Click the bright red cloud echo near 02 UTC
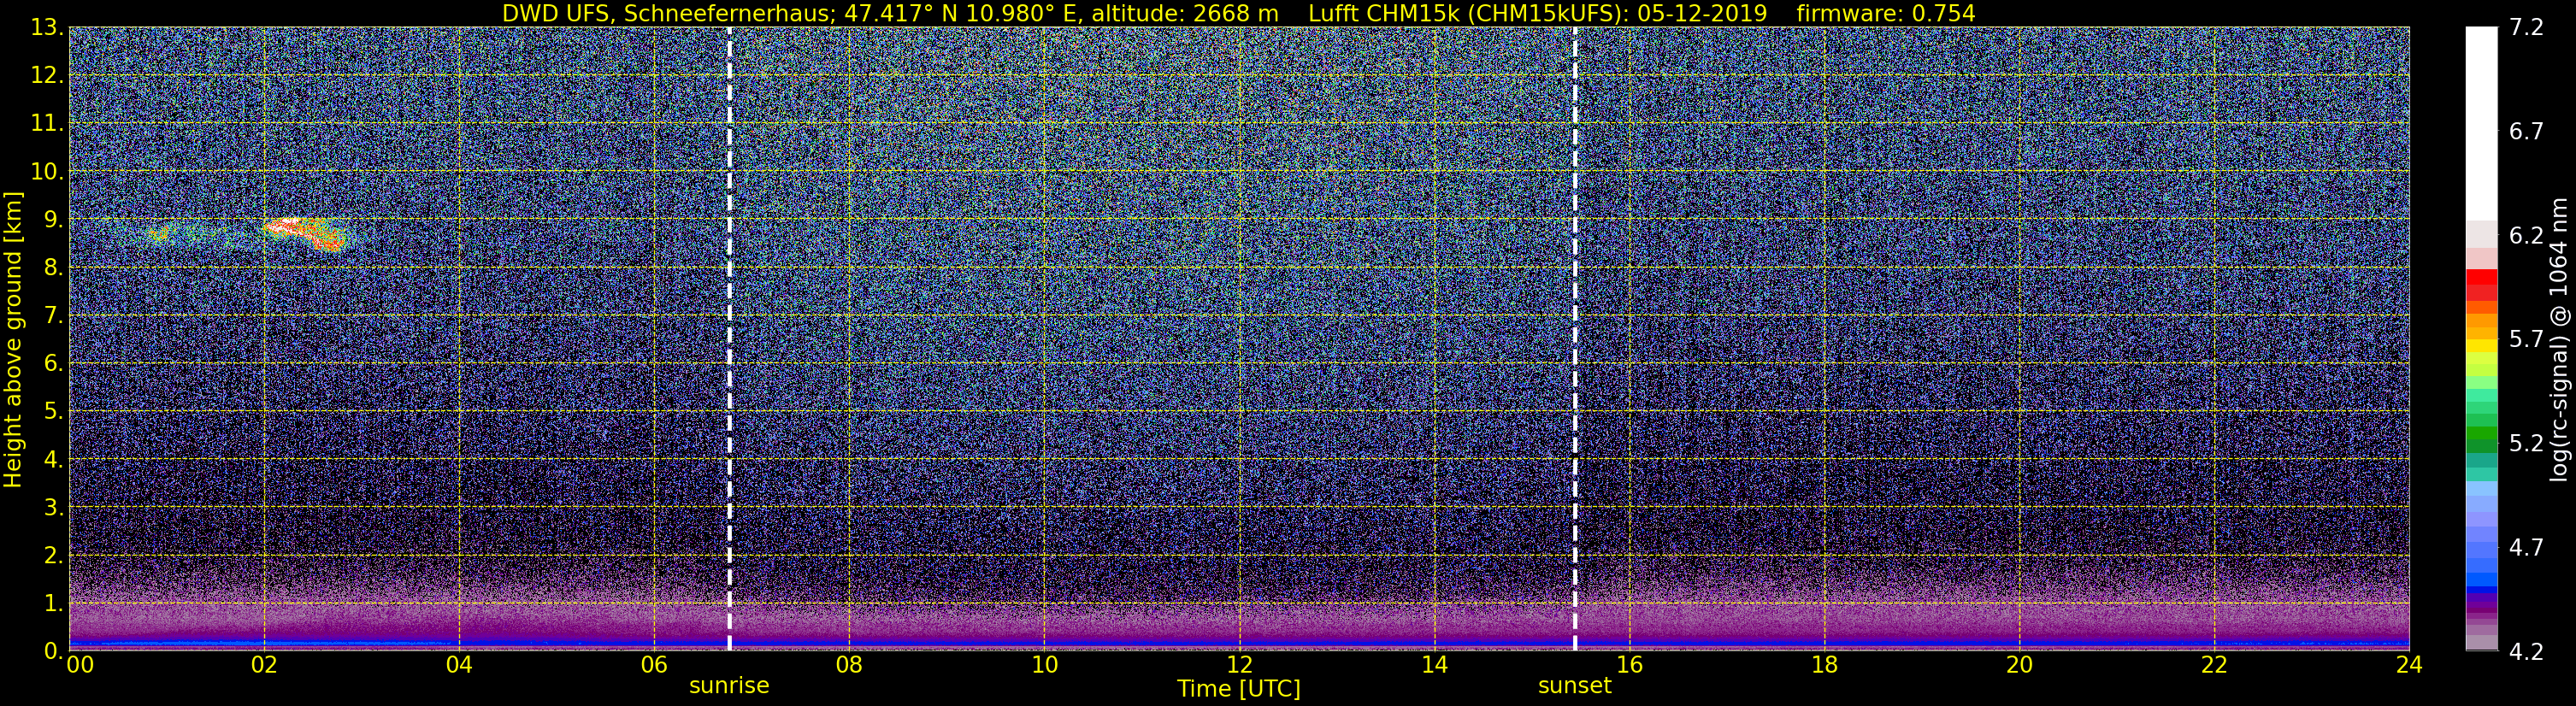The width and height of the screenshot is (2576, 706). (305, 233)
